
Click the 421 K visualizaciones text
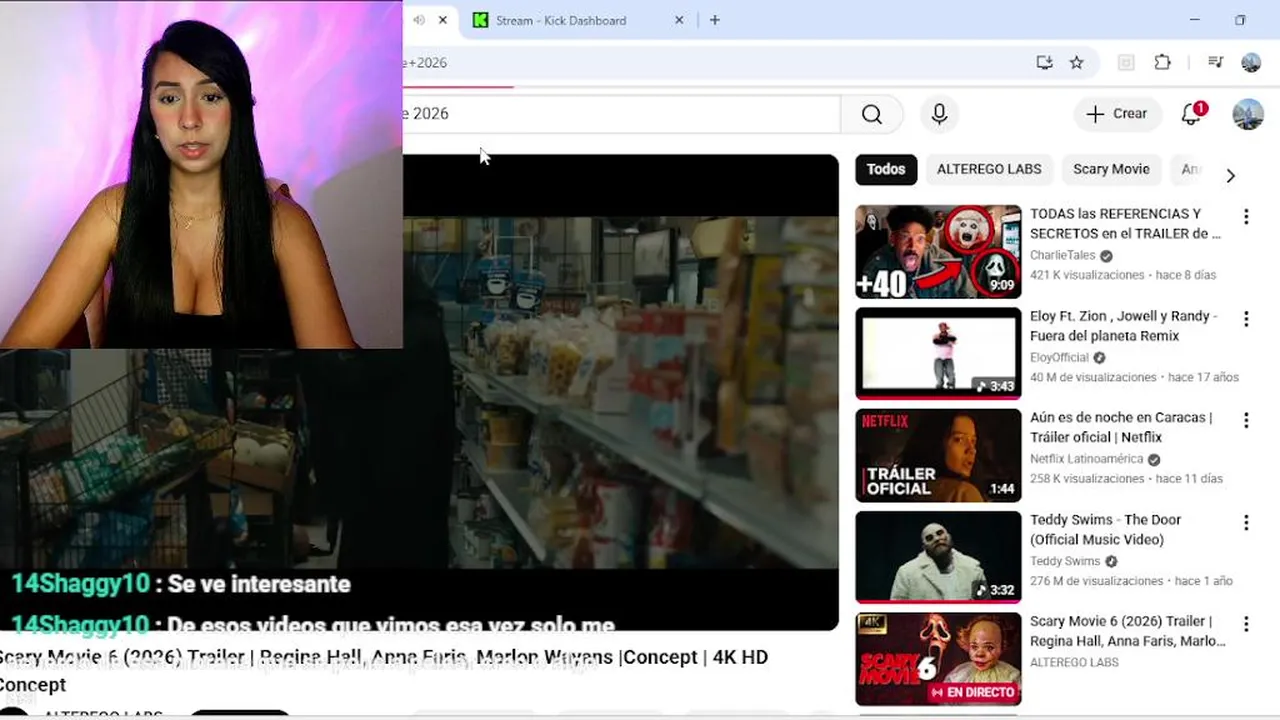[x=1087, y=275]
